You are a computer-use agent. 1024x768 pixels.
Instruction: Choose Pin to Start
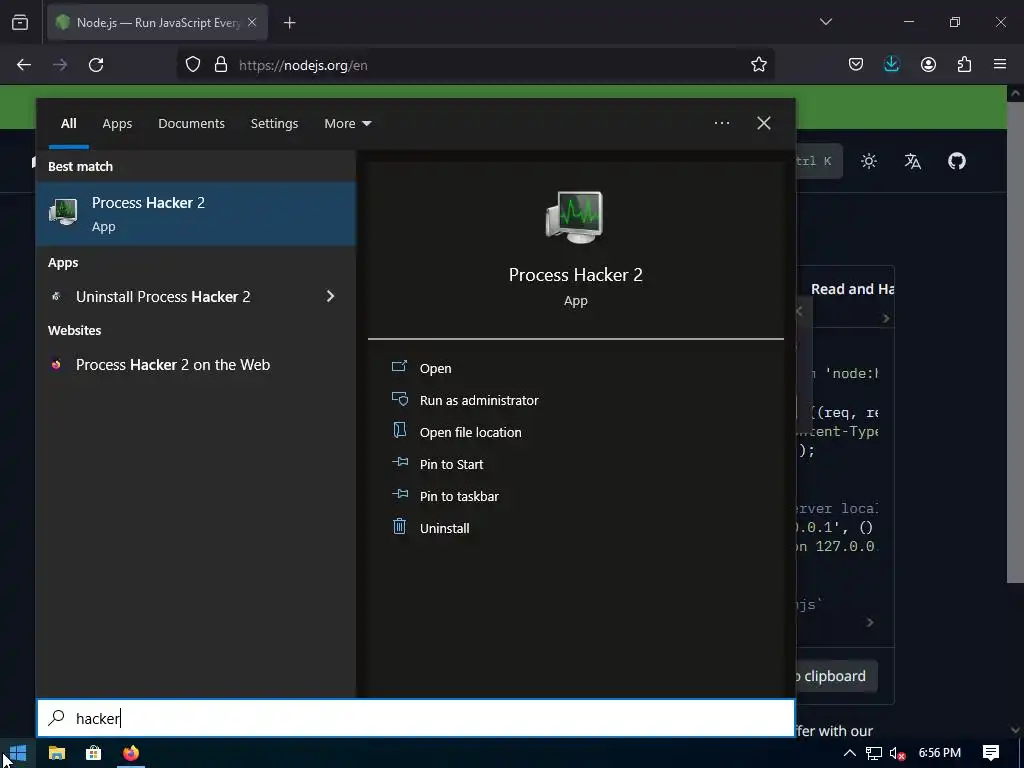point(451,464)
